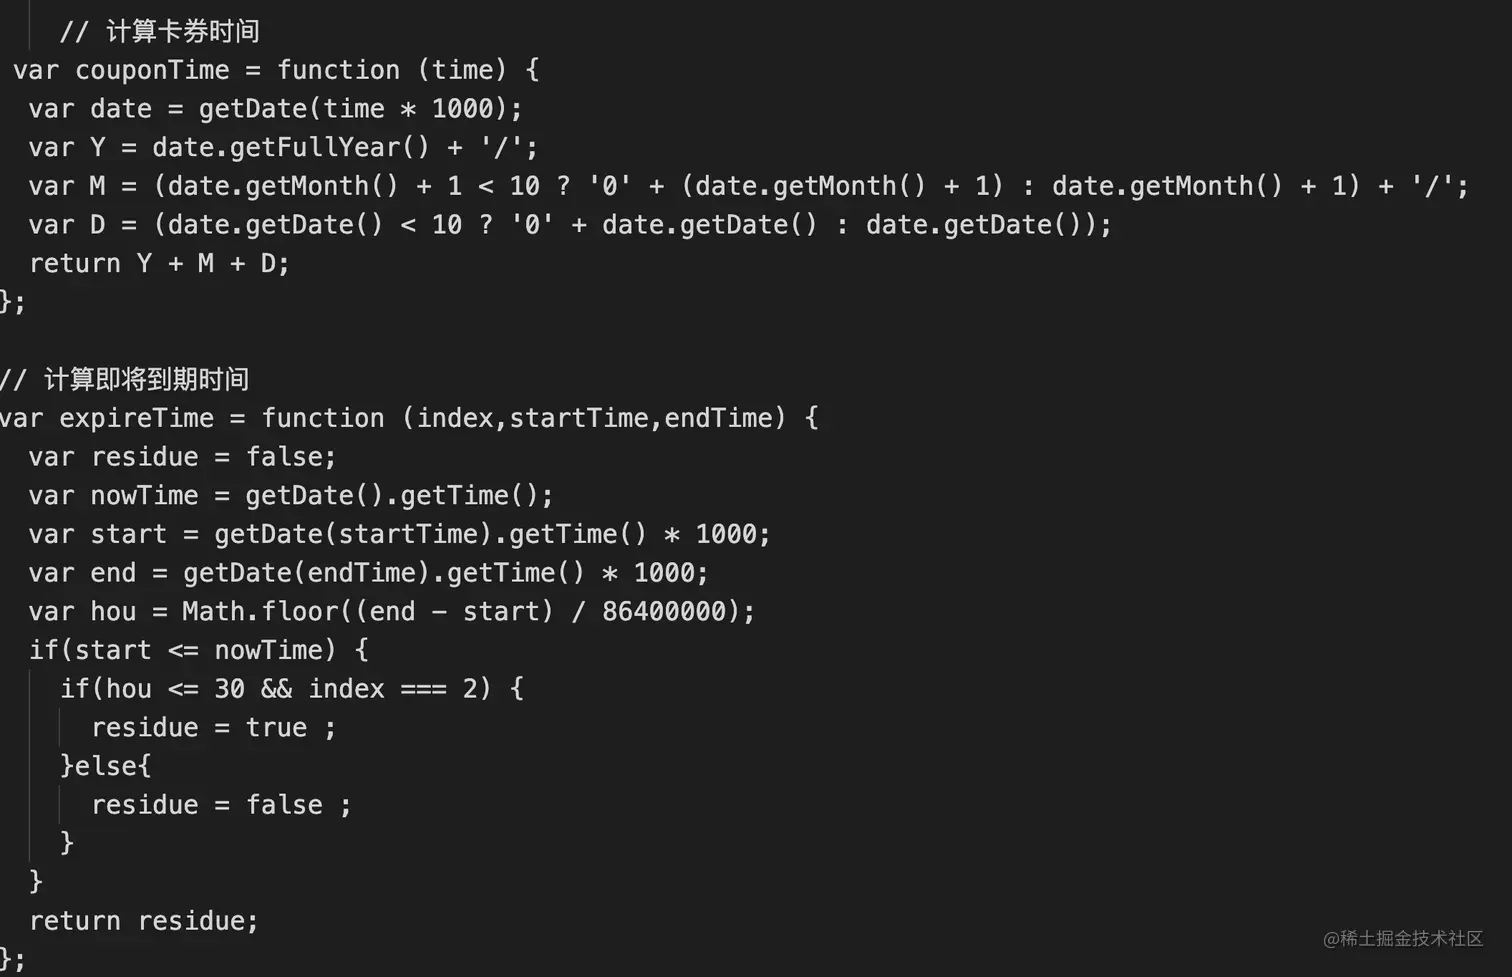
Task: Click the 稀土掘金技术社区 watermark
Action: click(x=1402, y=938)
